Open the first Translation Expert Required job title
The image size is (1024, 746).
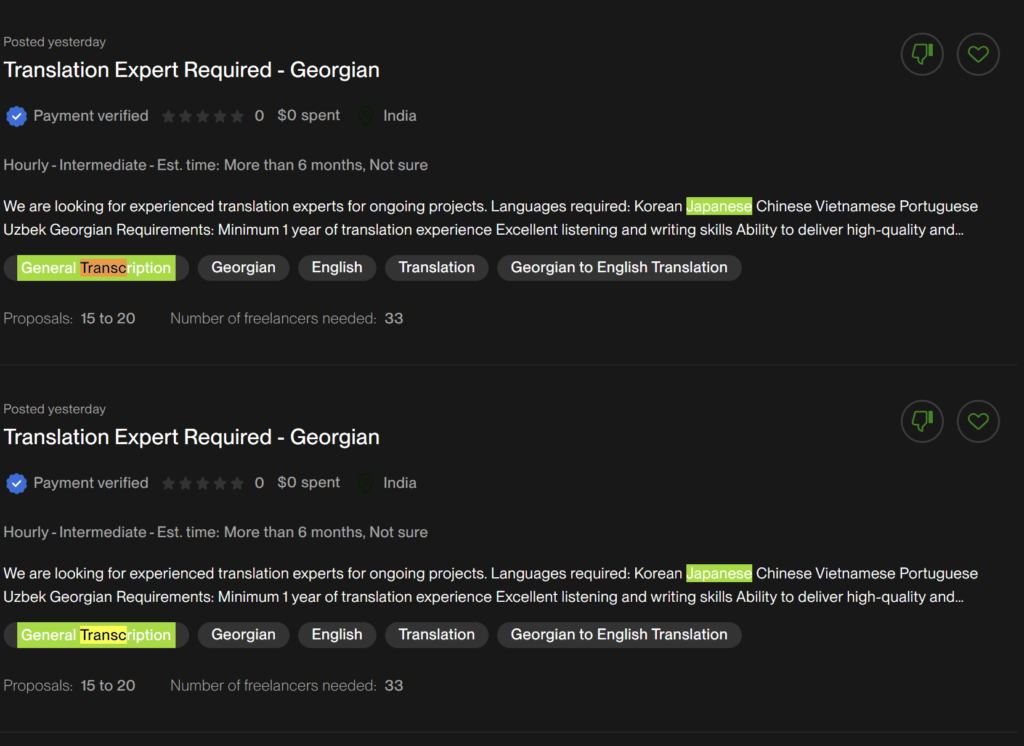(x=191, y=70)
